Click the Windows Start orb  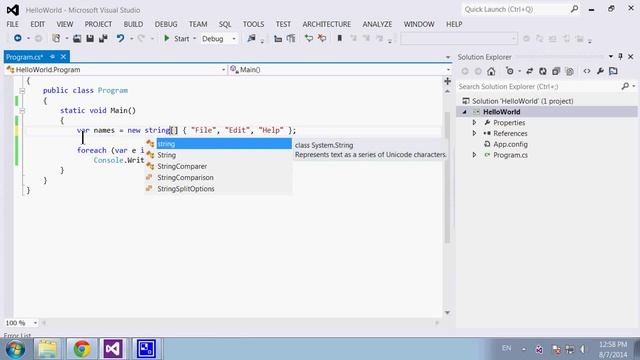point(15,349)
